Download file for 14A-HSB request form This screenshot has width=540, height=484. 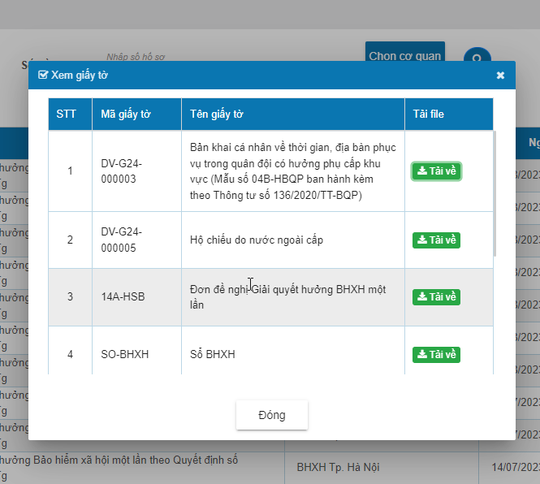[436, 297]
